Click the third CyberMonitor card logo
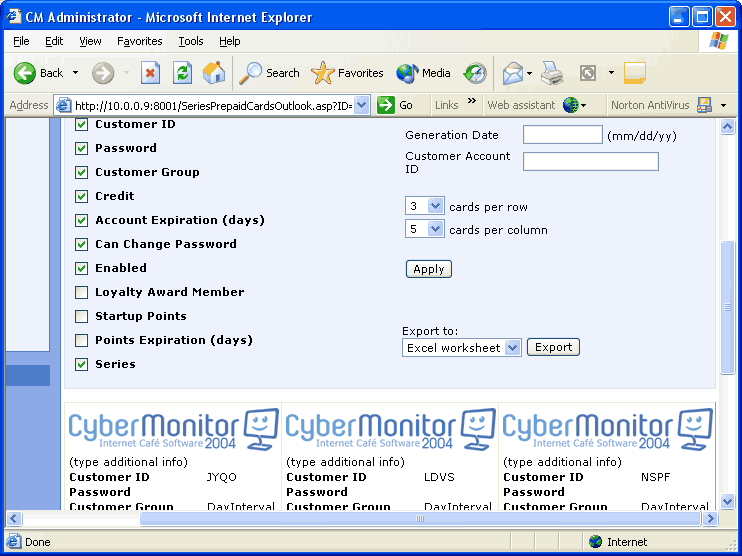This screenshot has width=742, height=556. point(608,429)
